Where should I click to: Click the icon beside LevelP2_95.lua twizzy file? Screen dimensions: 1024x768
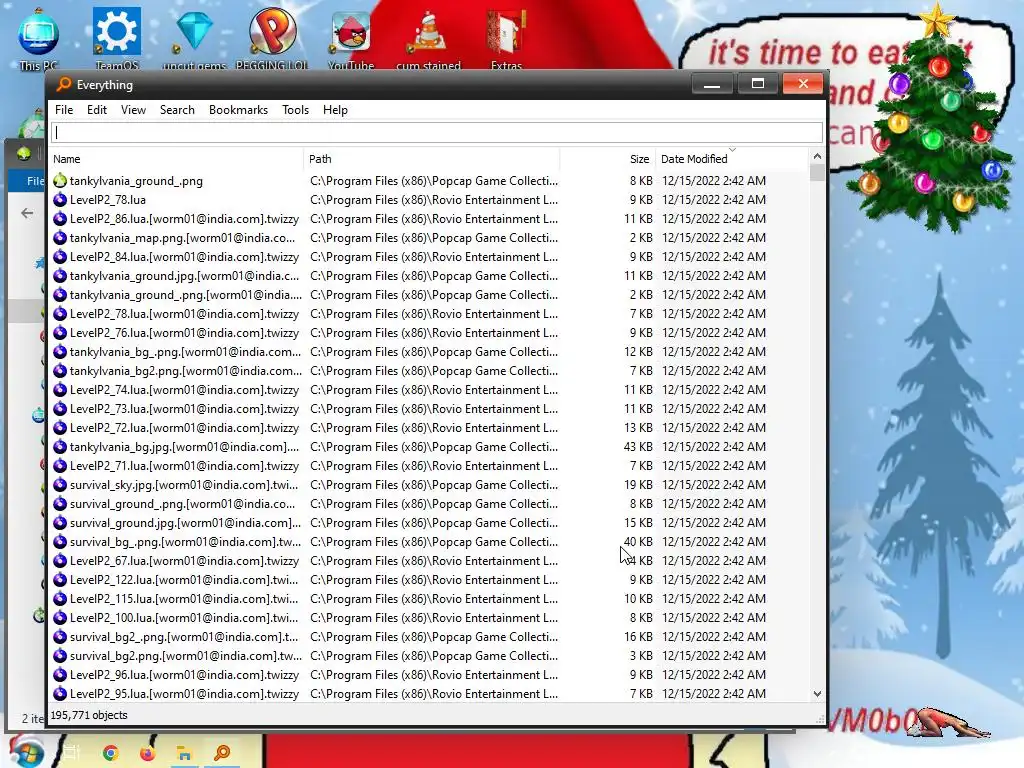(x=60, y=694)
